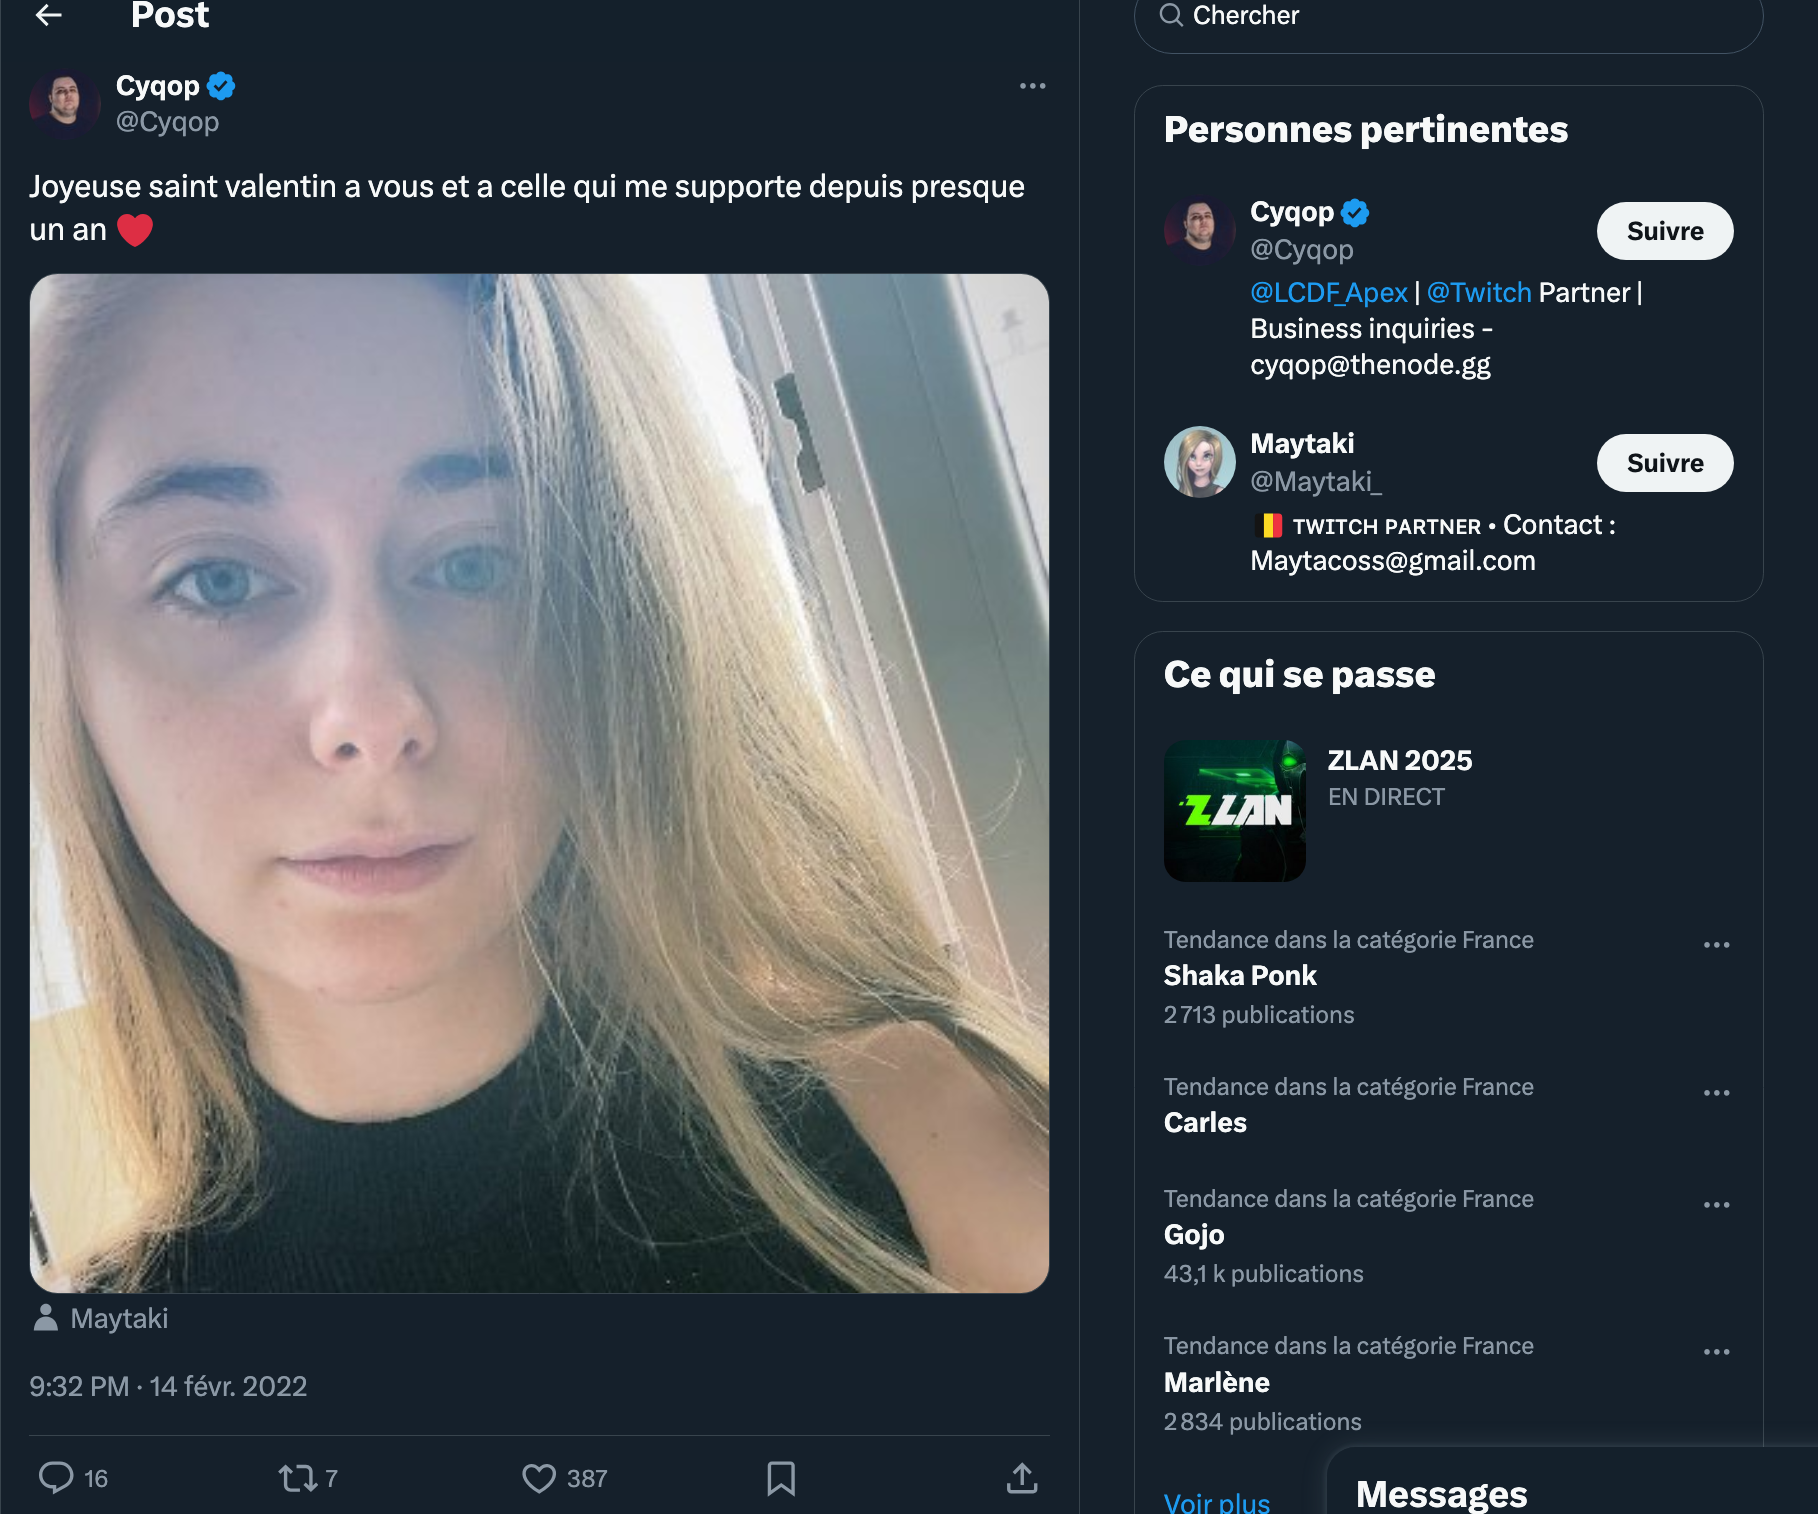Click the search magnifier icon
This screenshot has width=1818, height=1514.
tap(1171, 15)
